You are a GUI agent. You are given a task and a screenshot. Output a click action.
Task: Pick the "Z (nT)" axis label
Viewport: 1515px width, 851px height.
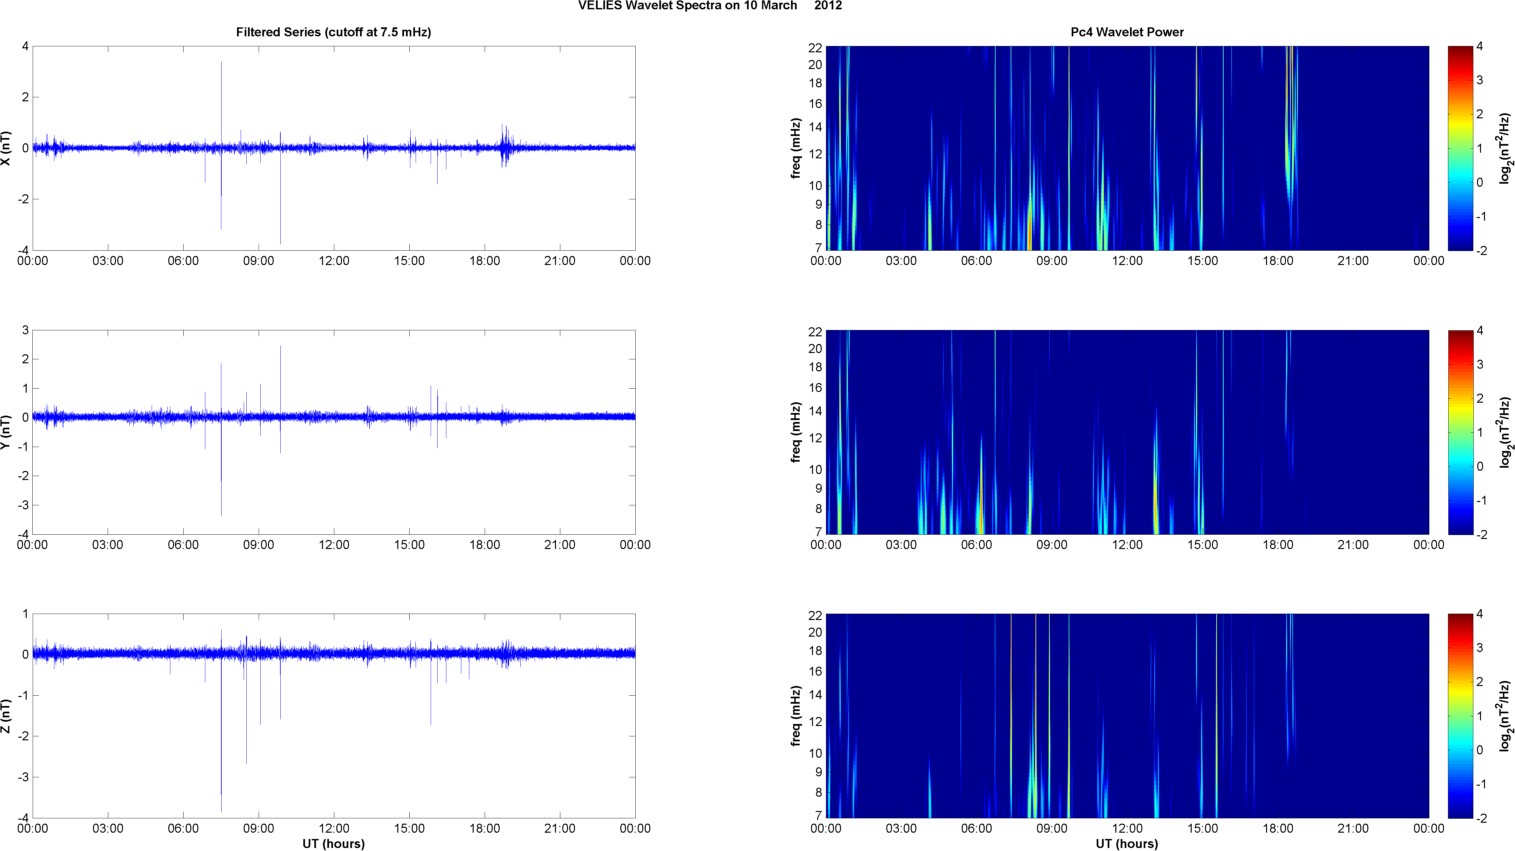[7, 716]
